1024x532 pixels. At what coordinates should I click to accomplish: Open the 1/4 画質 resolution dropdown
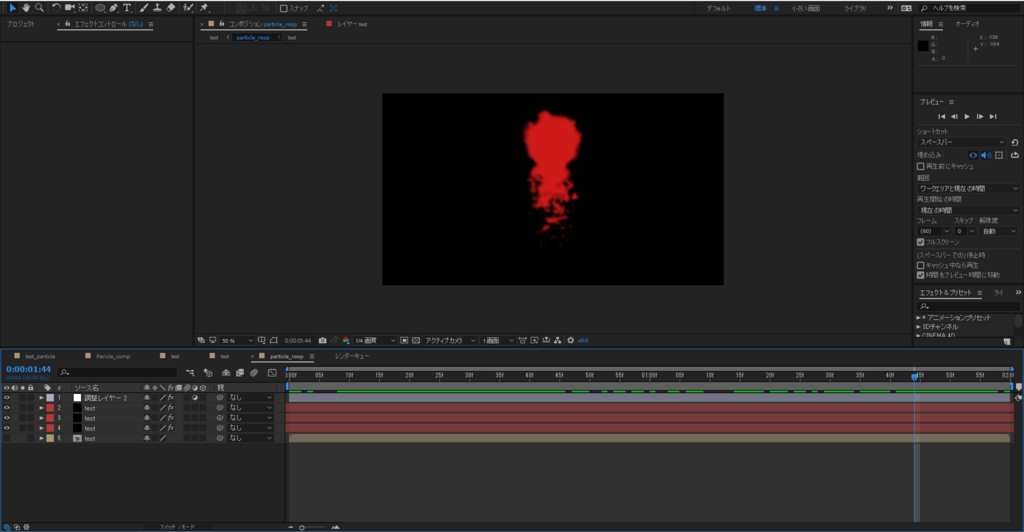(x=374, y=341)
